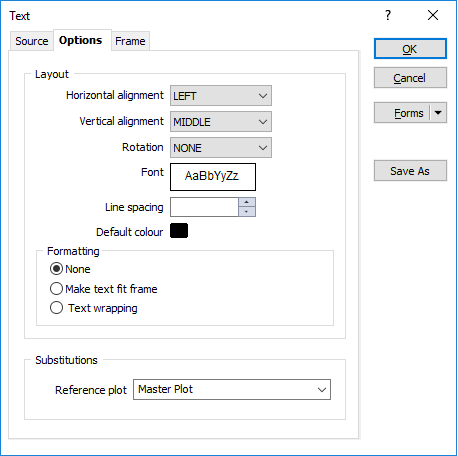Image resolution: width=458 pixels, height=456 pixels.
Task: Increase line spacing with up arrow
Action: click(x=247, y=202)
